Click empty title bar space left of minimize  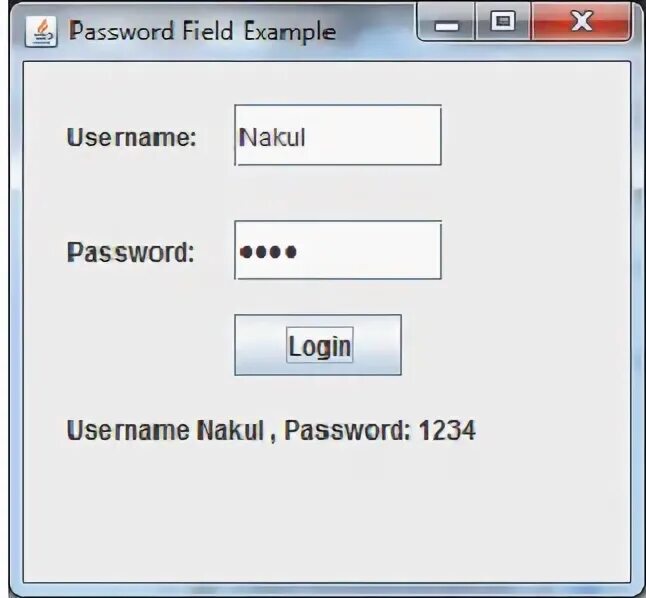pos(377,31)
